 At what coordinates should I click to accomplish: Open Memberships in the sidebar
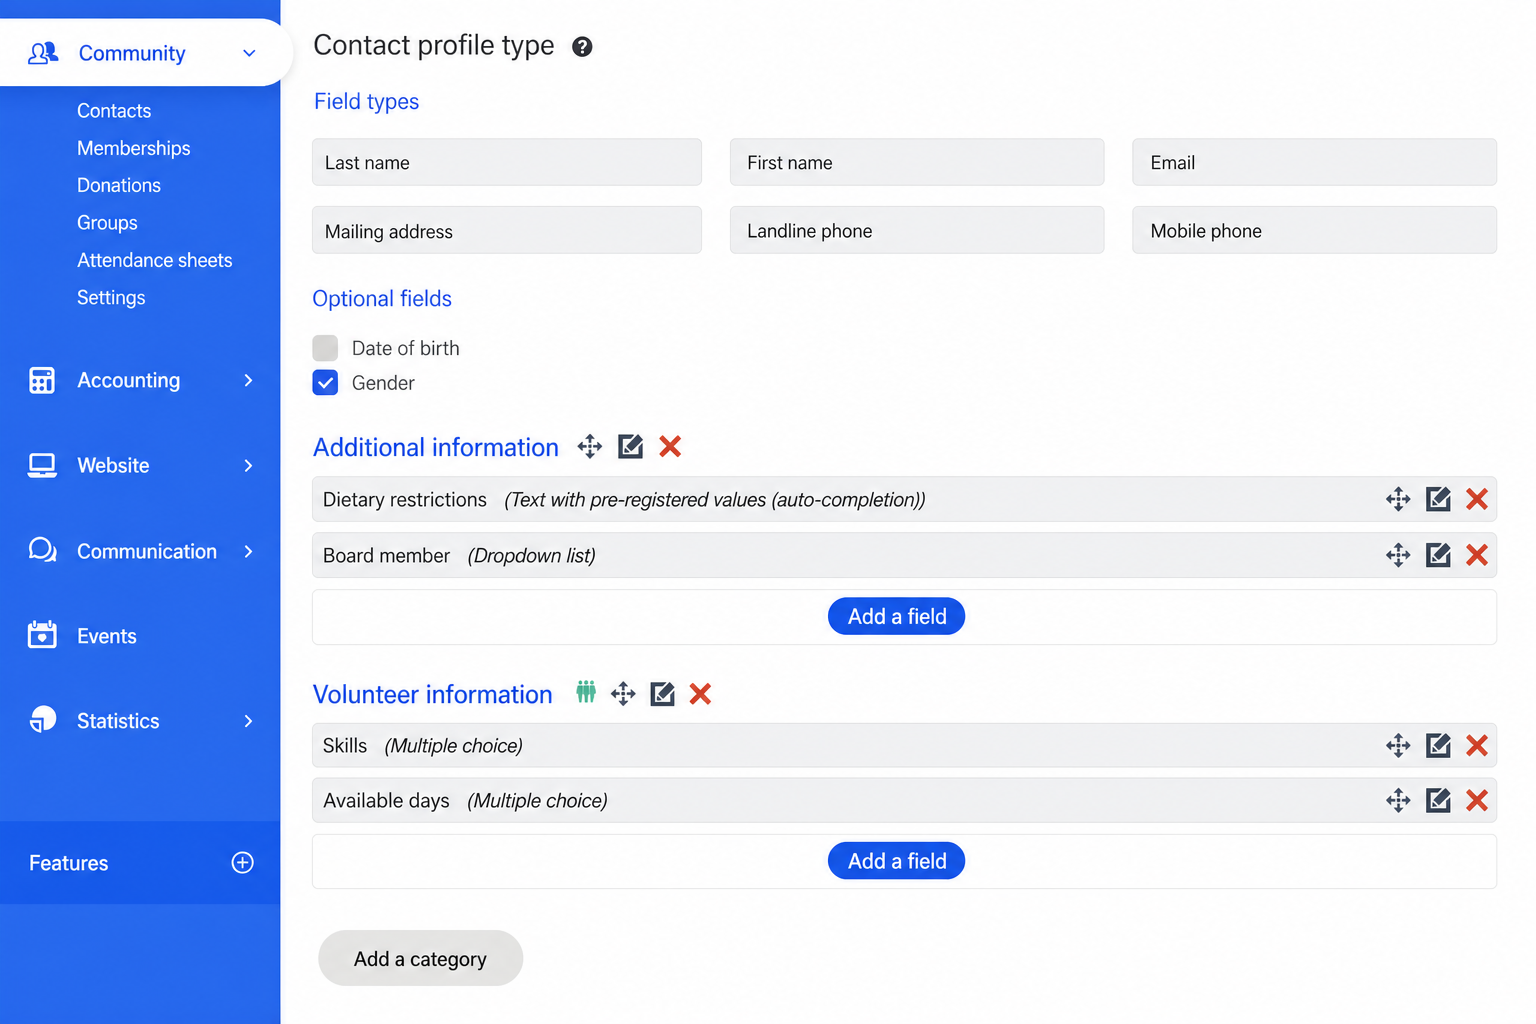134,148
